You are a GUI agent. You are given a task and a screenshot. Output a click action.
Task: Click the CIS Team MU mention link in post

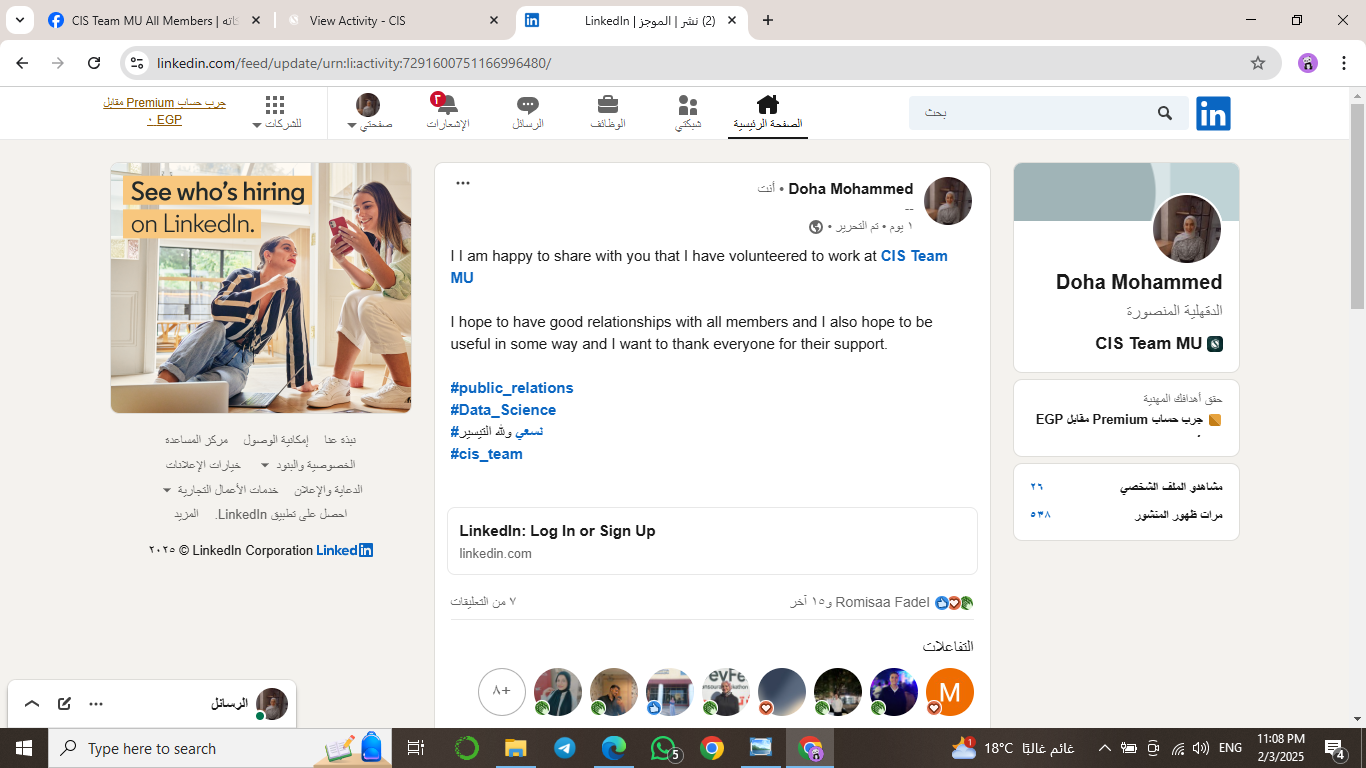click(x=699, y=267)
